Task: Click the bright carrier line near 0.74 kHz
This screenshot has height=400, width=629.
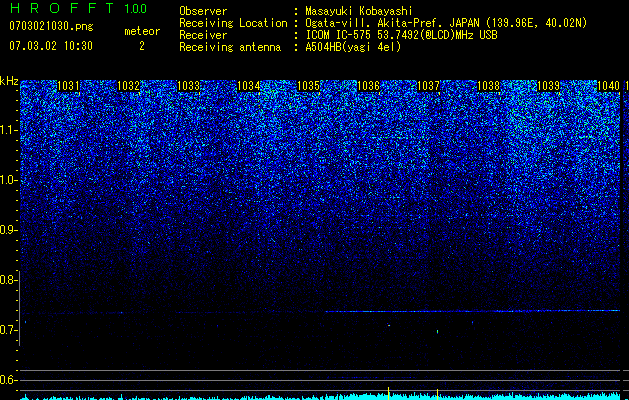Action: pyautogui.click(x=473, y=311)
